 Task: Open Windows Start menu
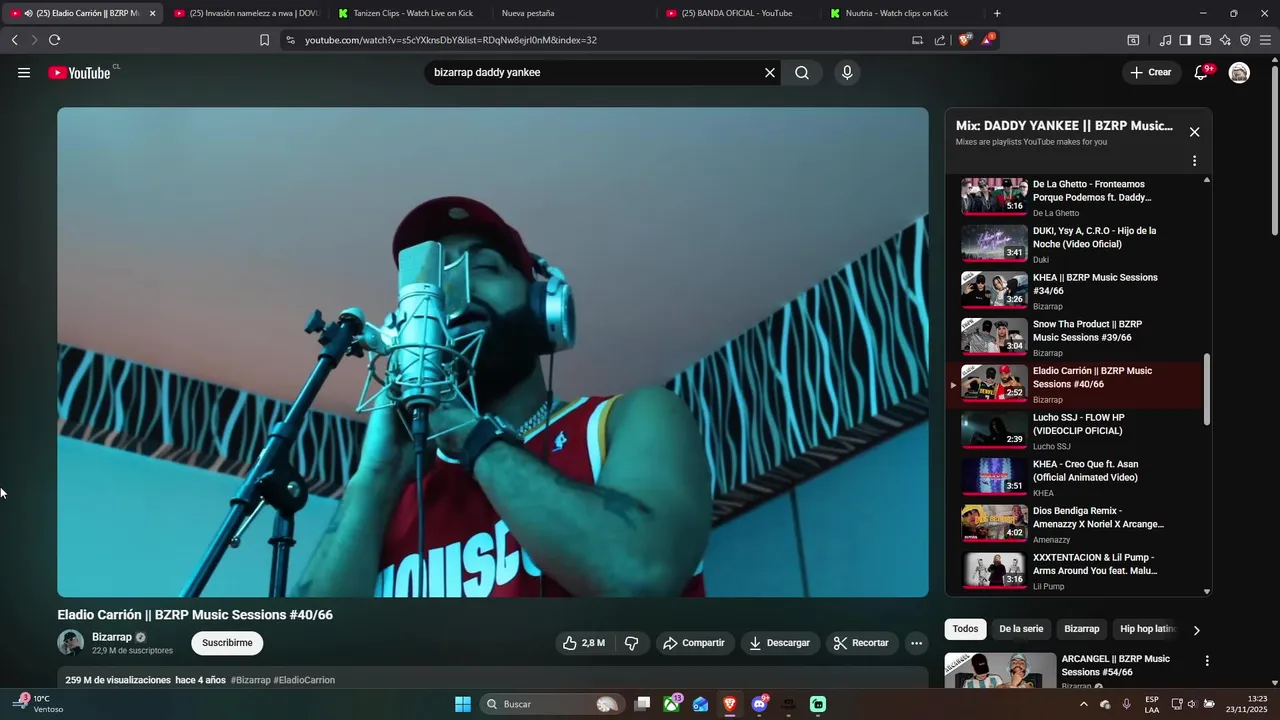463,704
